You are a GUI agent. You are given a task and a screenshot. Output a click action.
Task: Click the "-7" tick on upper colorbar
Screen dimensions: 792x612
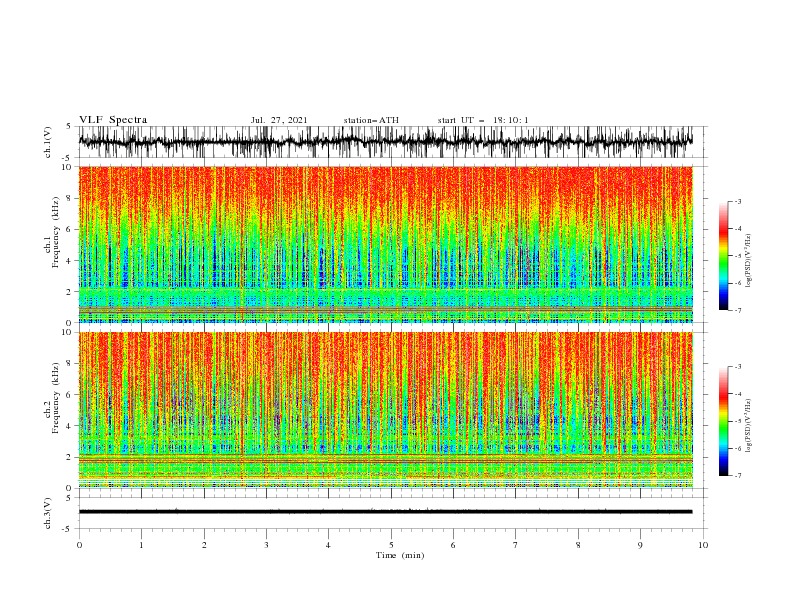coord(738,310)
